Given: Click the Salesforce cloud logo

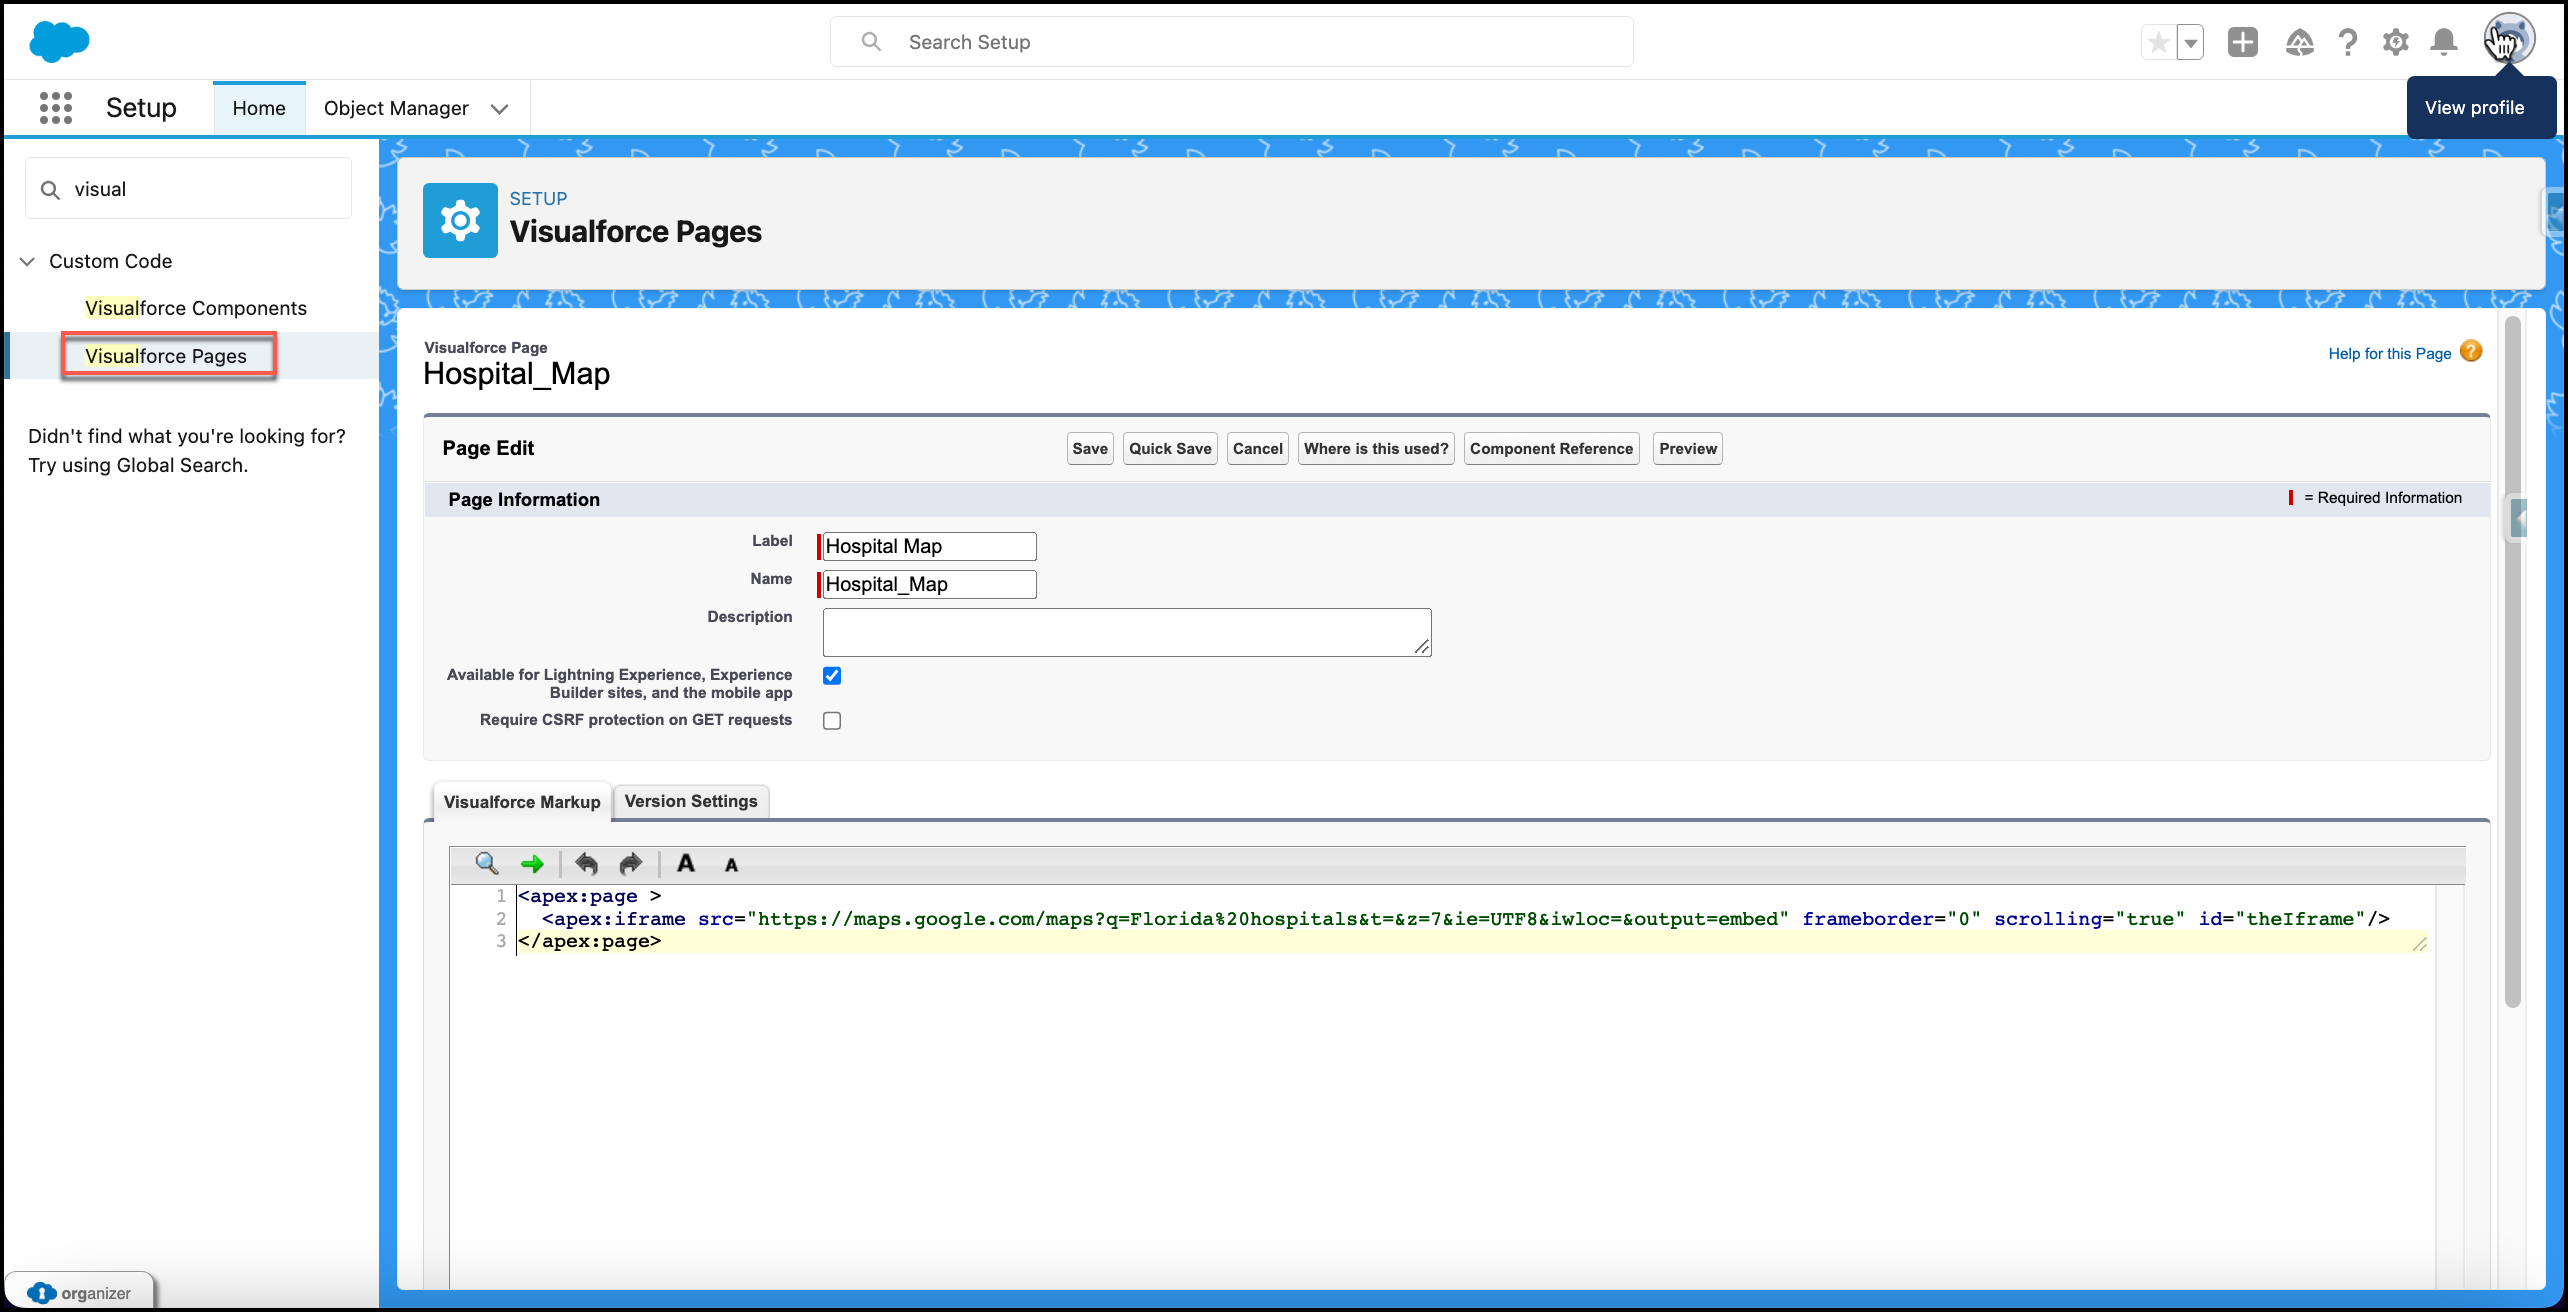Looking at the screenshot, I should click(59, 41).
